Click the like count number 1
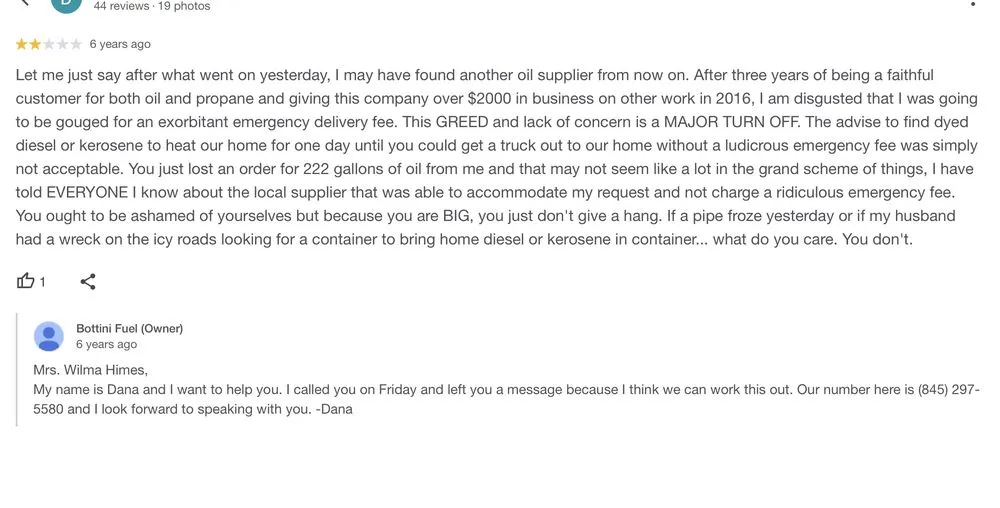Image resolution: width=1000 pixels, height=508 pixels. 42,282
